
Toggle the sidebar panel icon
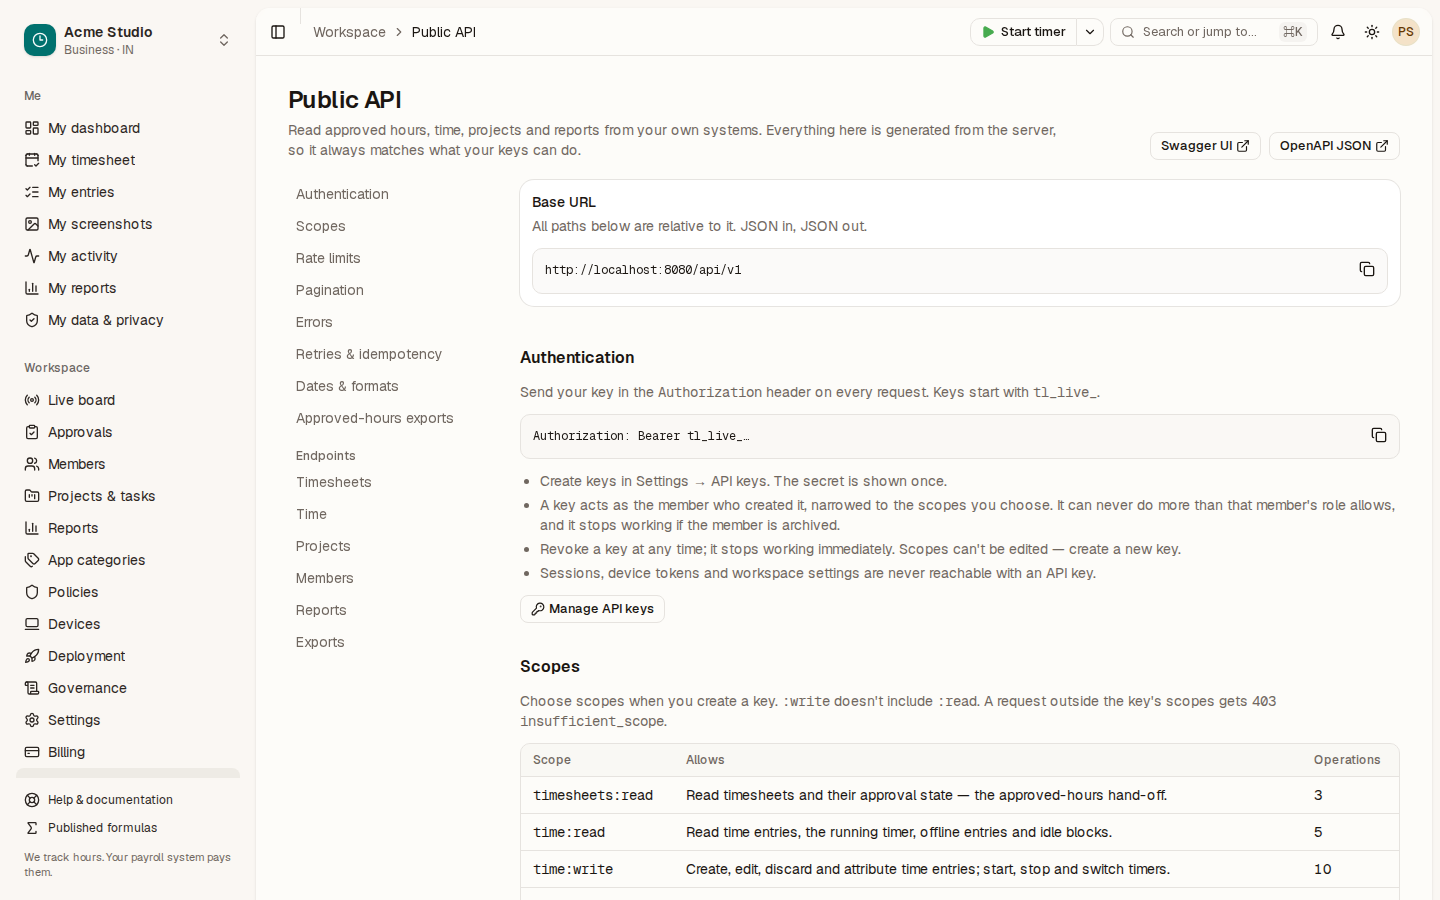coord(278,32)
